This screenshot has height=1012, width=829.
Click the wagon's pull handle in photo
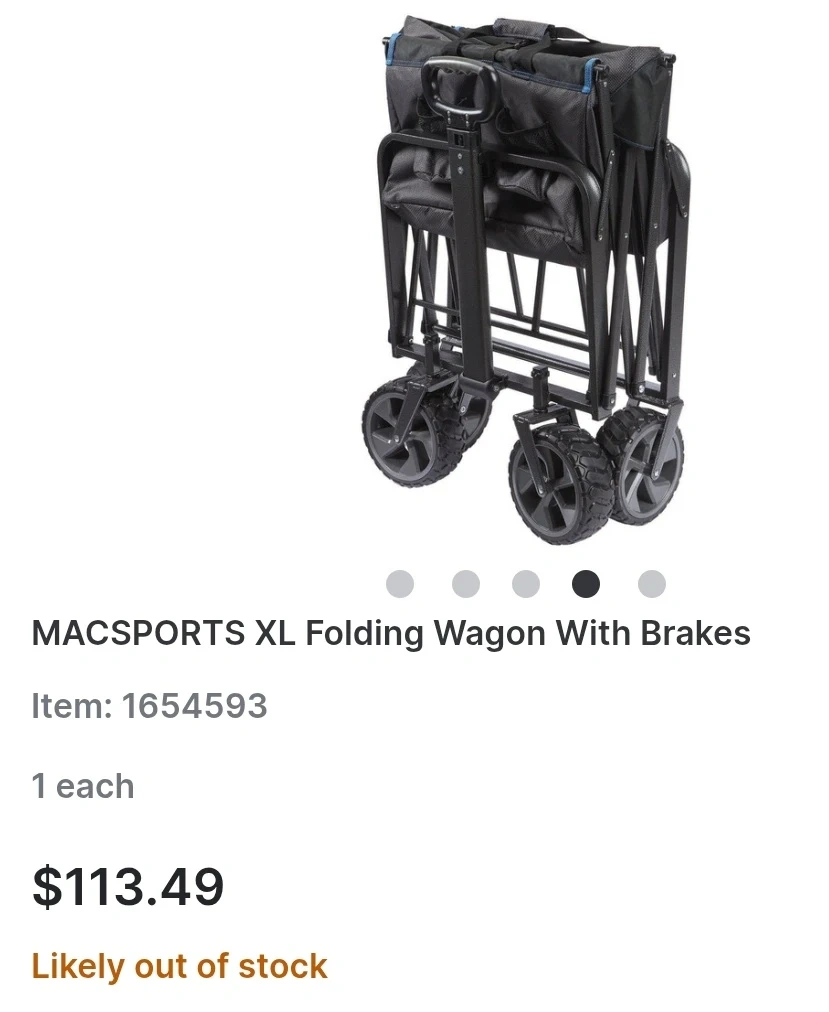click(x=460, y=90)
